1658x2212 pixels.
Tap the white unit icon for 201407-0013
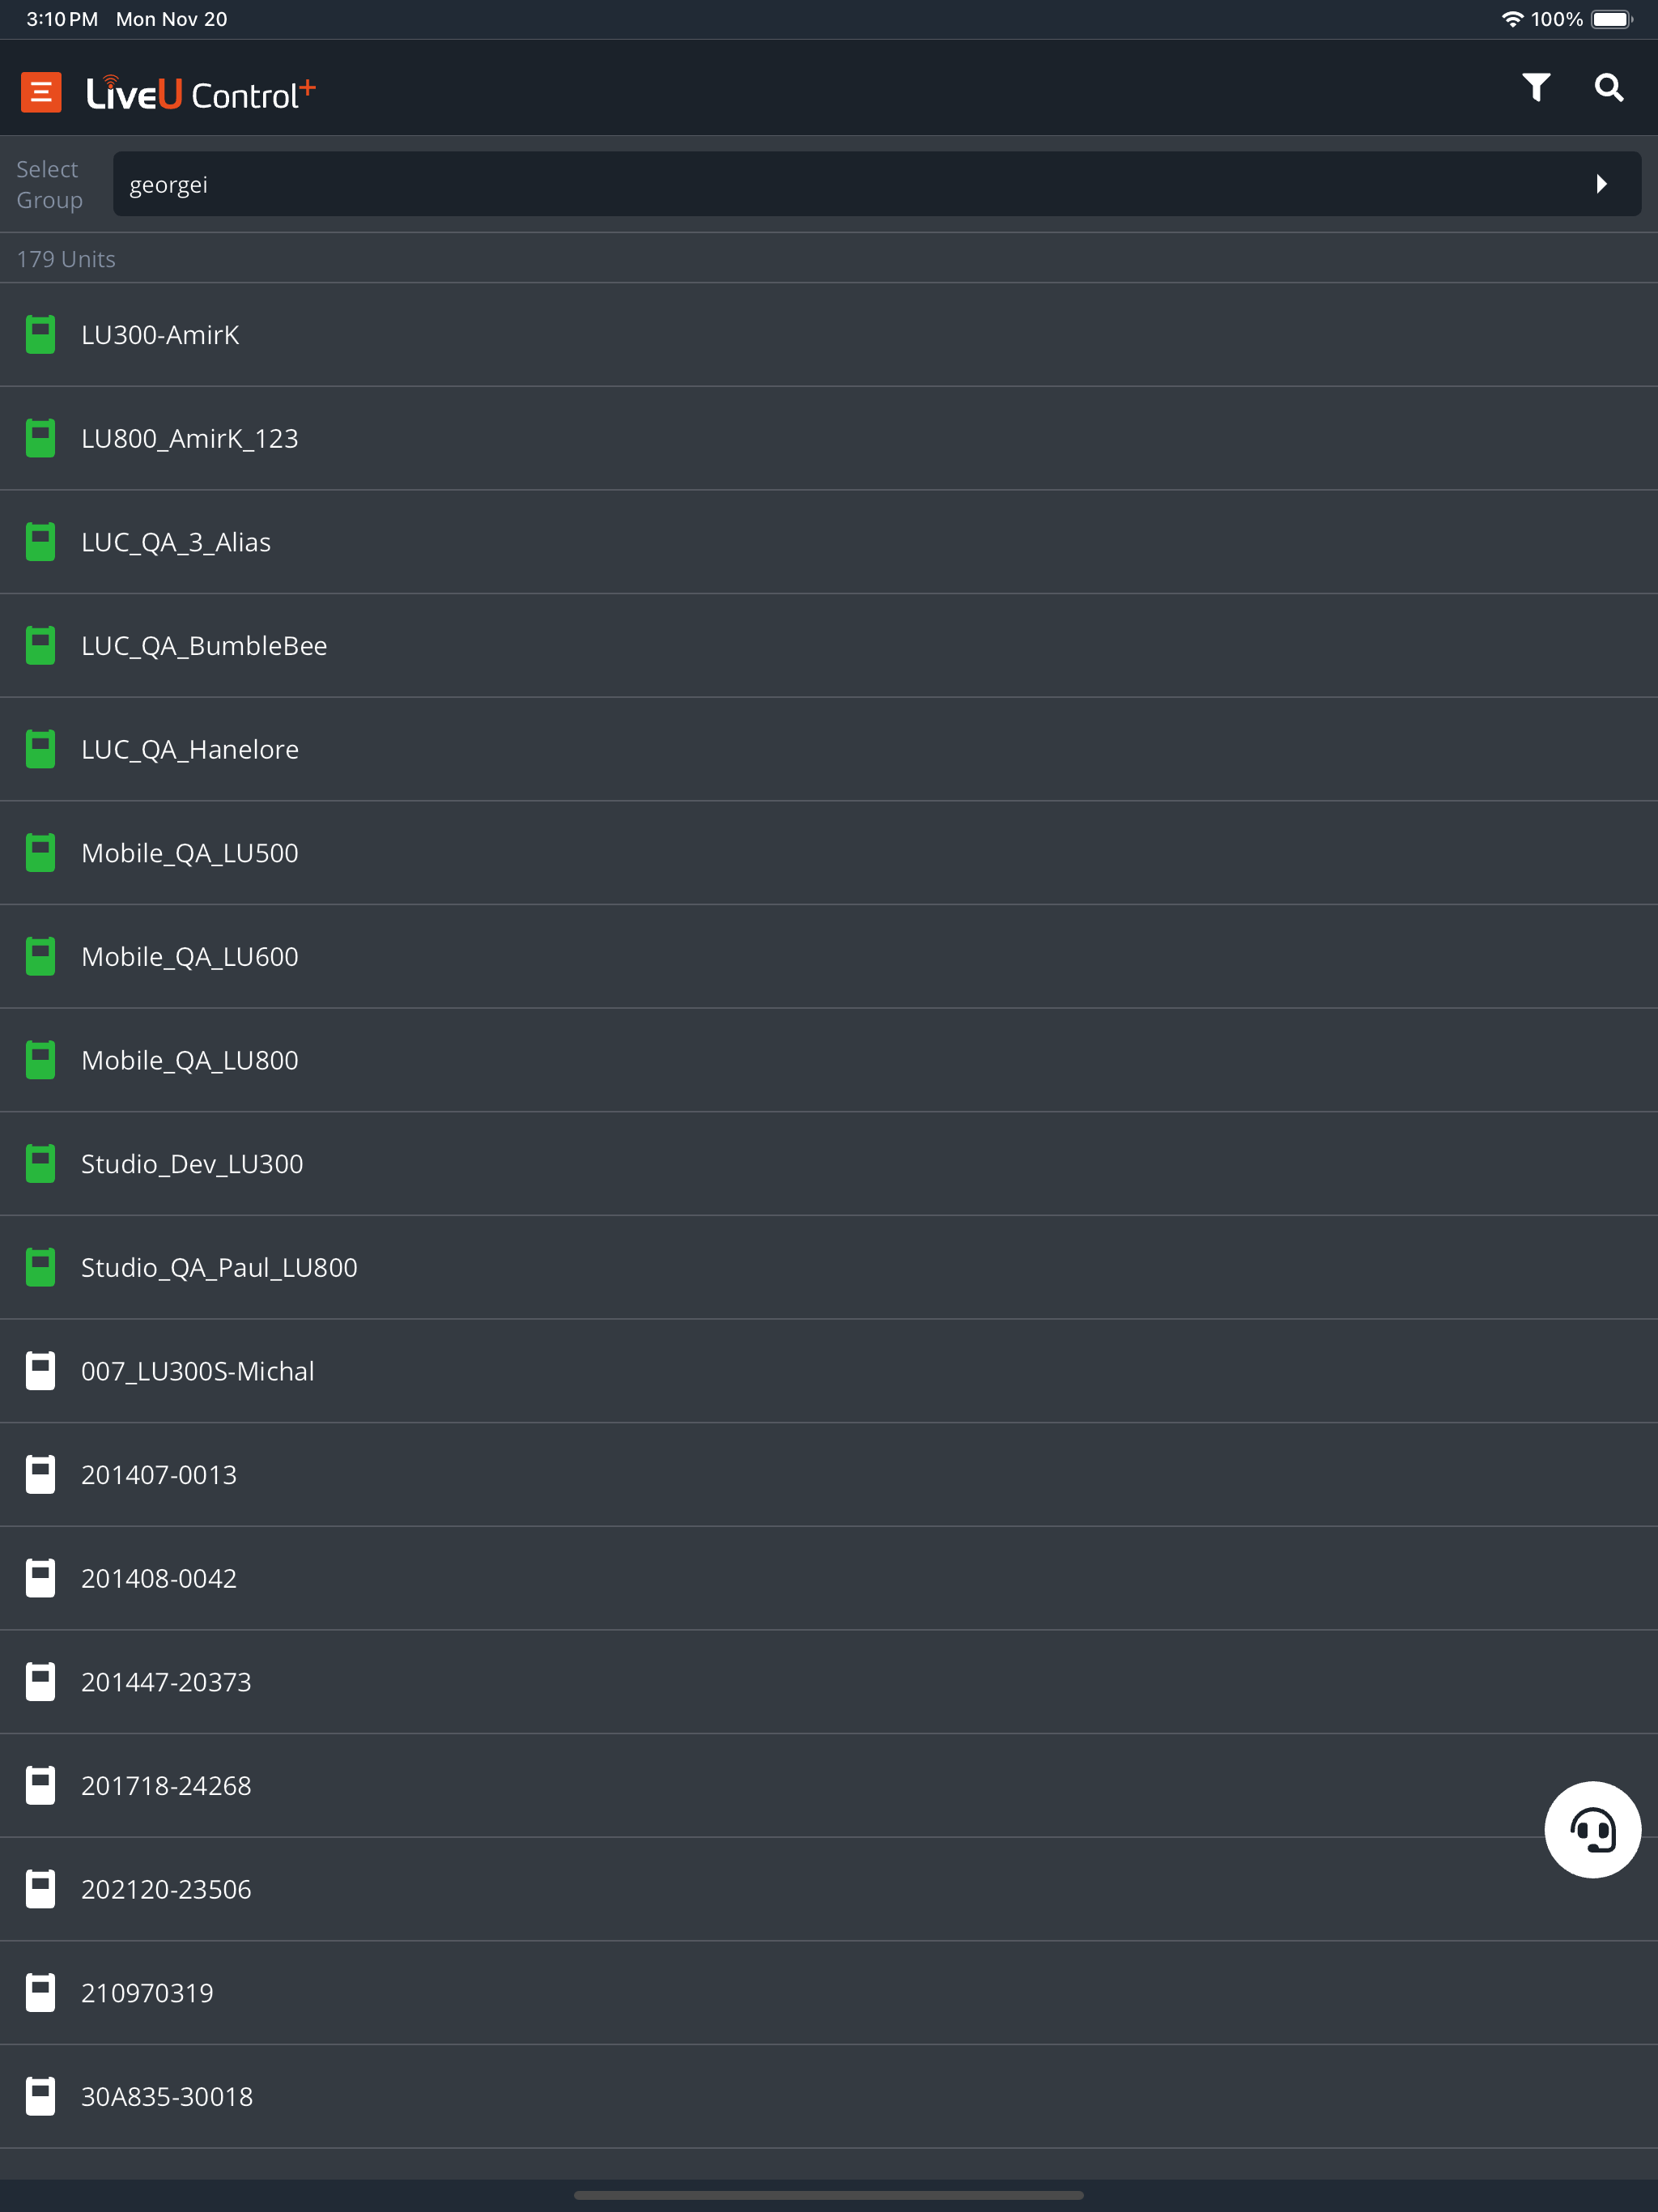click(x=40, y=1474)
